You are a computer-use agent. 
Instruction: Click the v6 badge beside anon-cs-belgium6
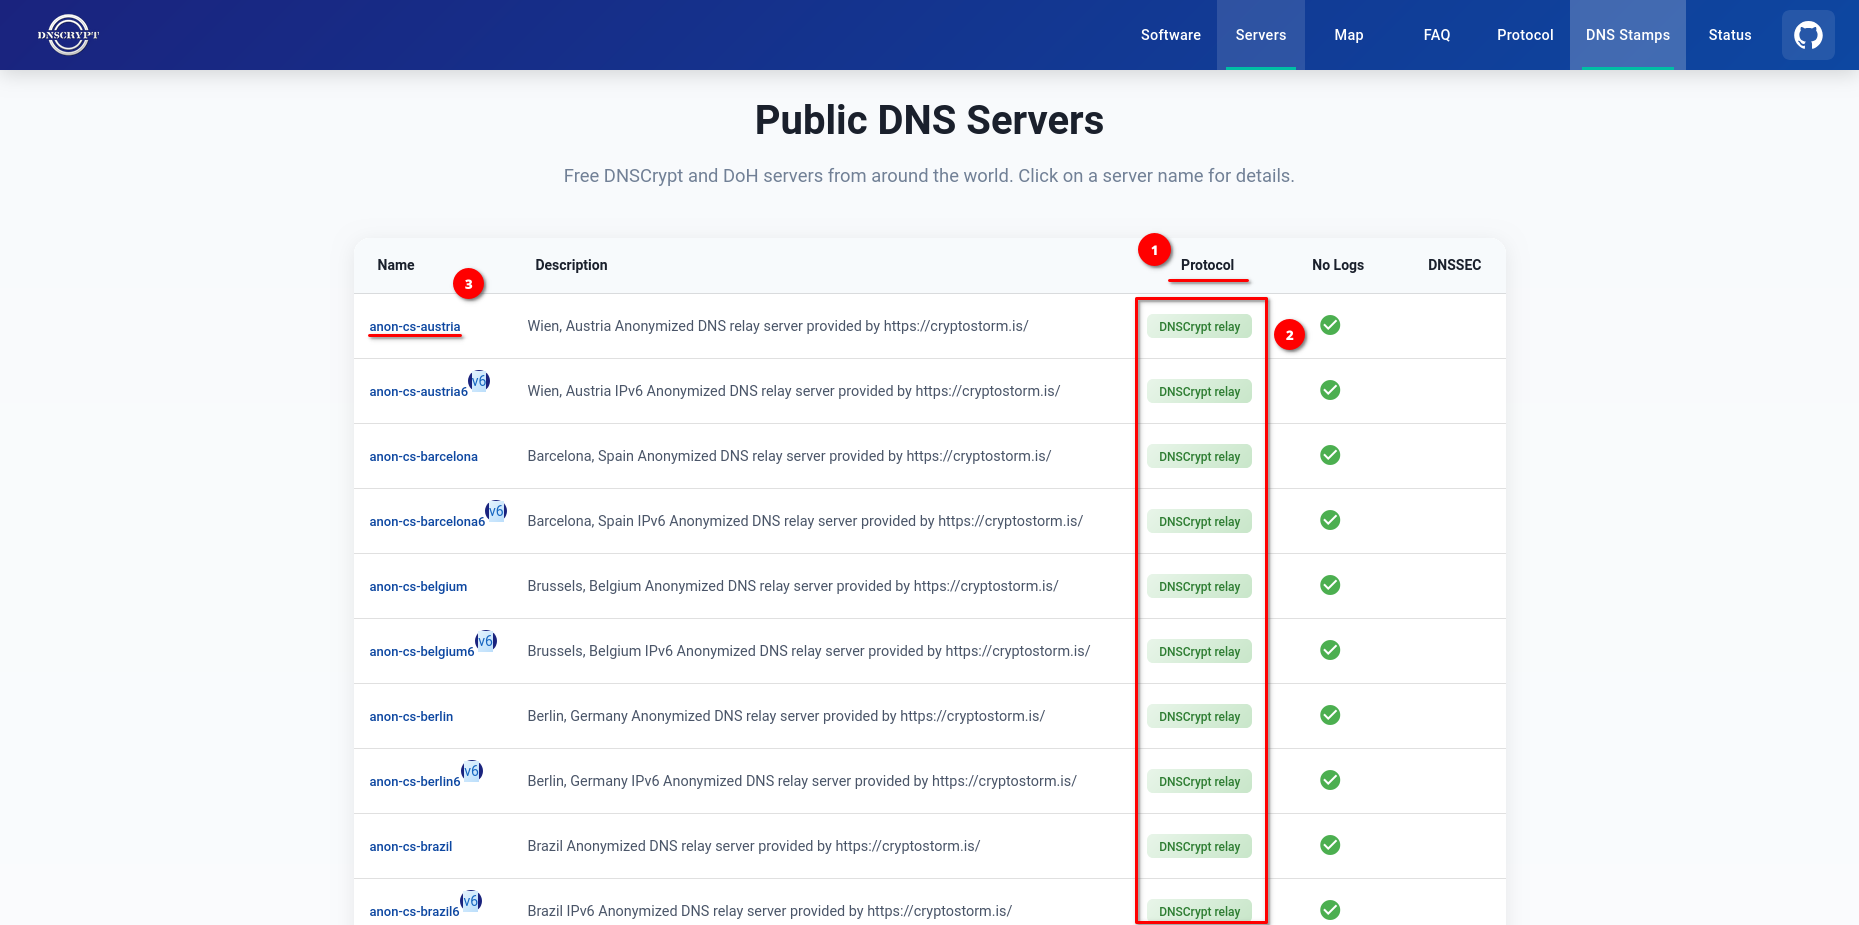pos(486,641)
